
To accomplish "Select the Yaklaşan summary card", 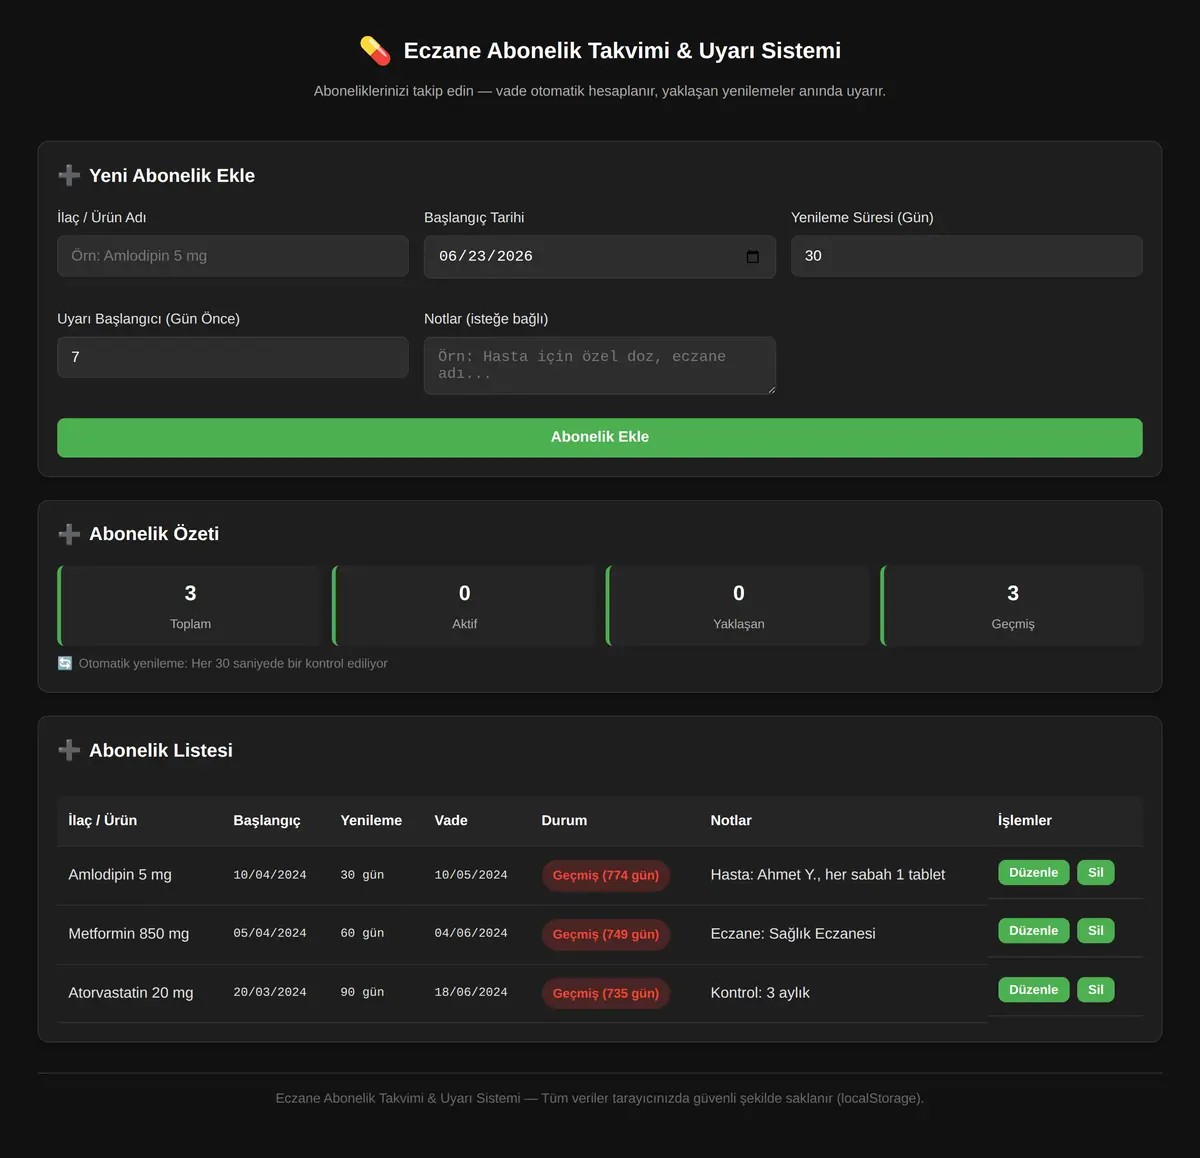I will [738, 606].
